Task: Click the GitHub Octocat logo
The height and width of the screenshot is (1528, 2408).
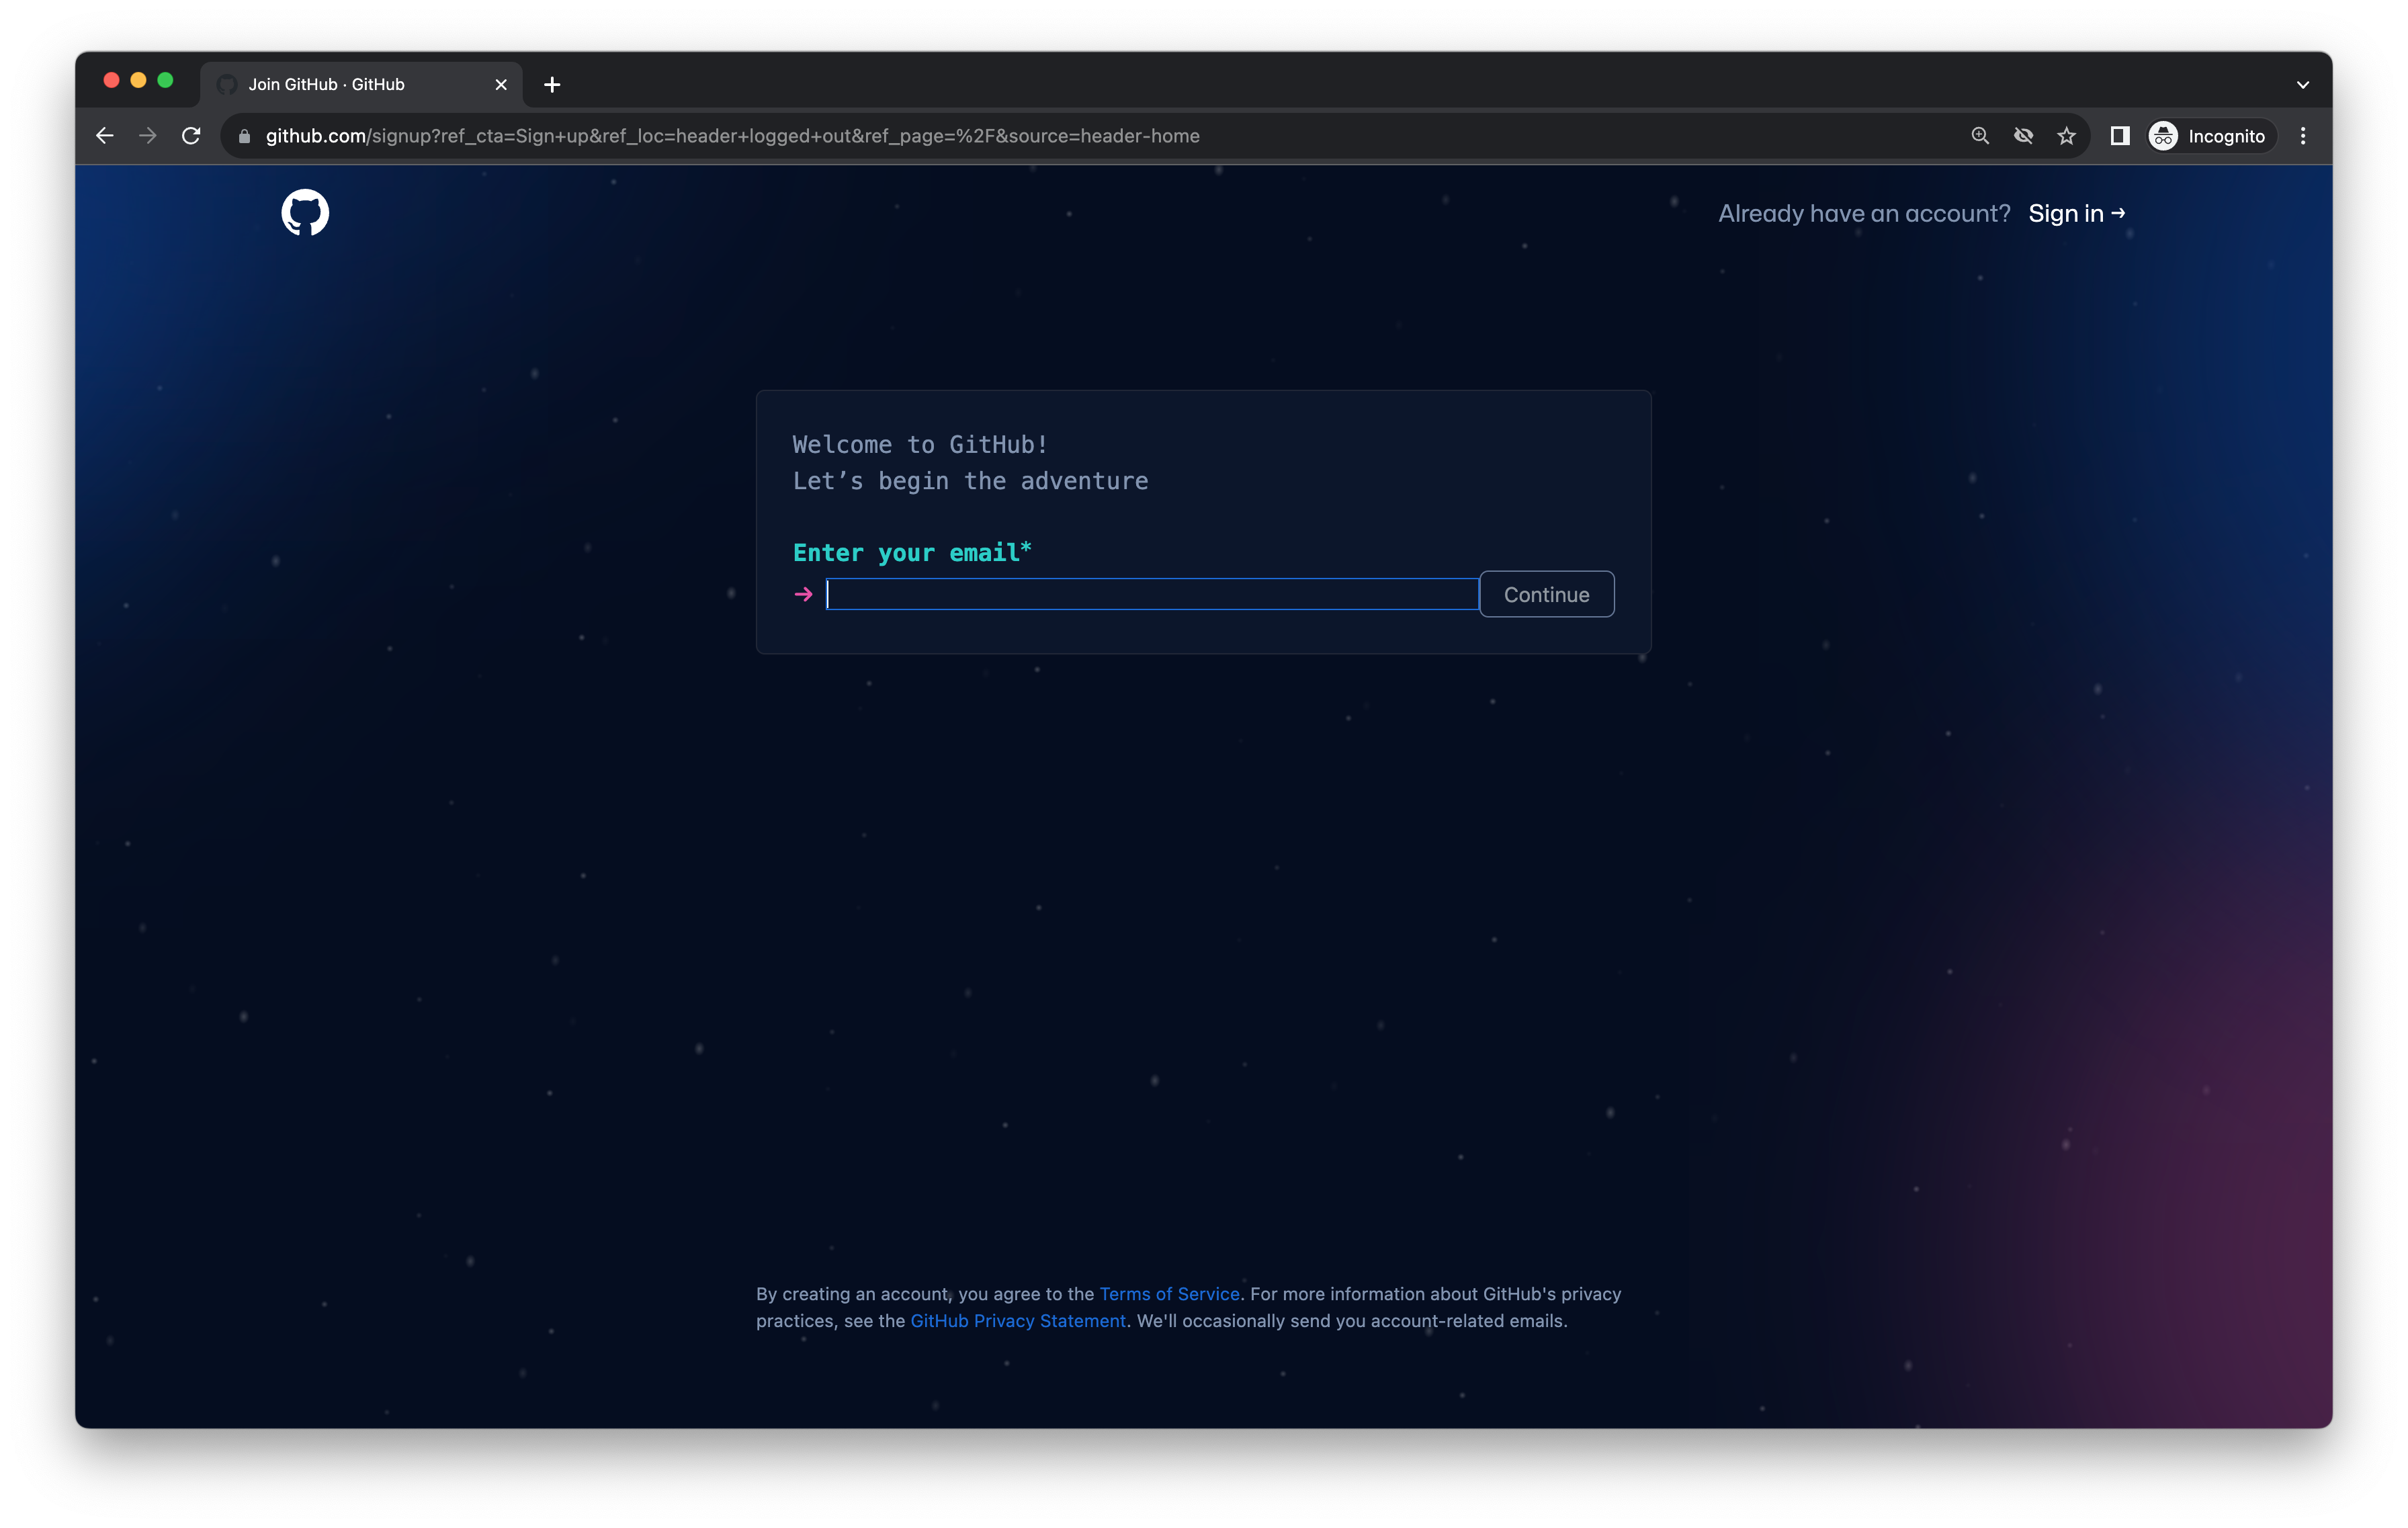Action: point(305,212)
